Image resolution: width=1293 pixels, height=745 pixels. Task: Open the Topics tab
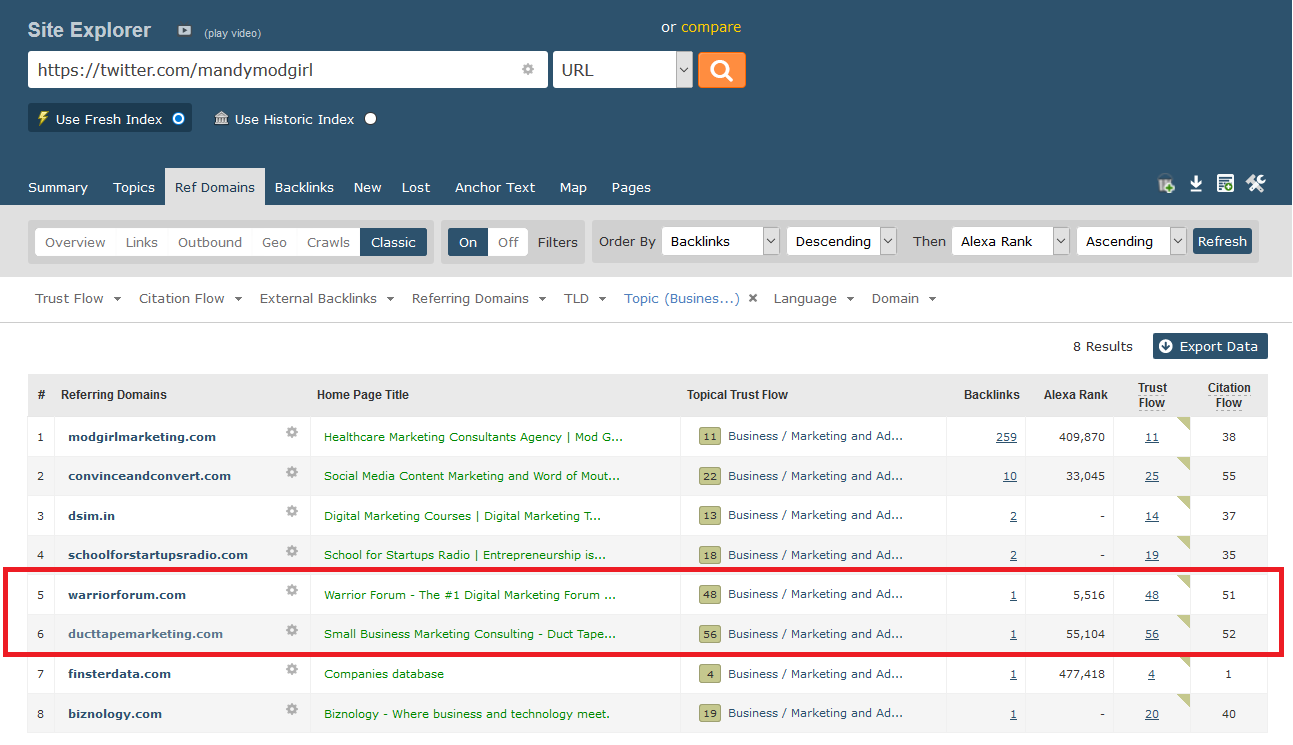click(x=134, y=187)
